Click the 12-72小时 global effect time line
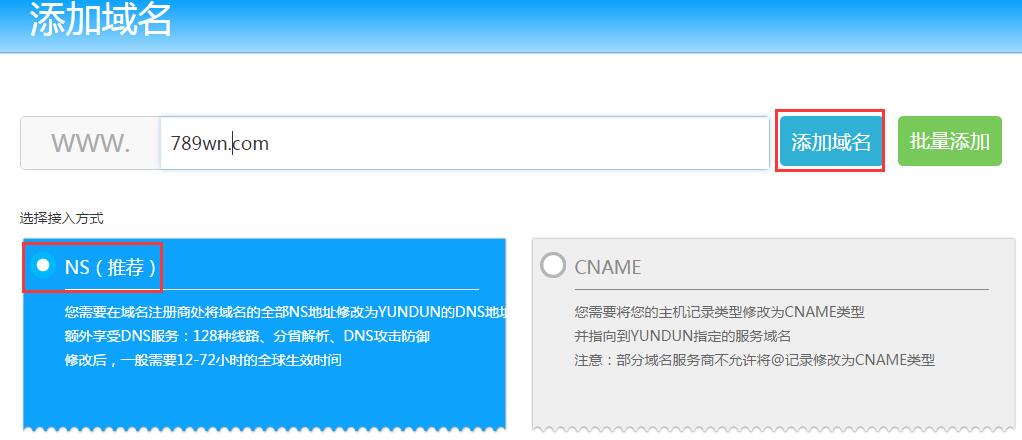 (x=203, y=359)
